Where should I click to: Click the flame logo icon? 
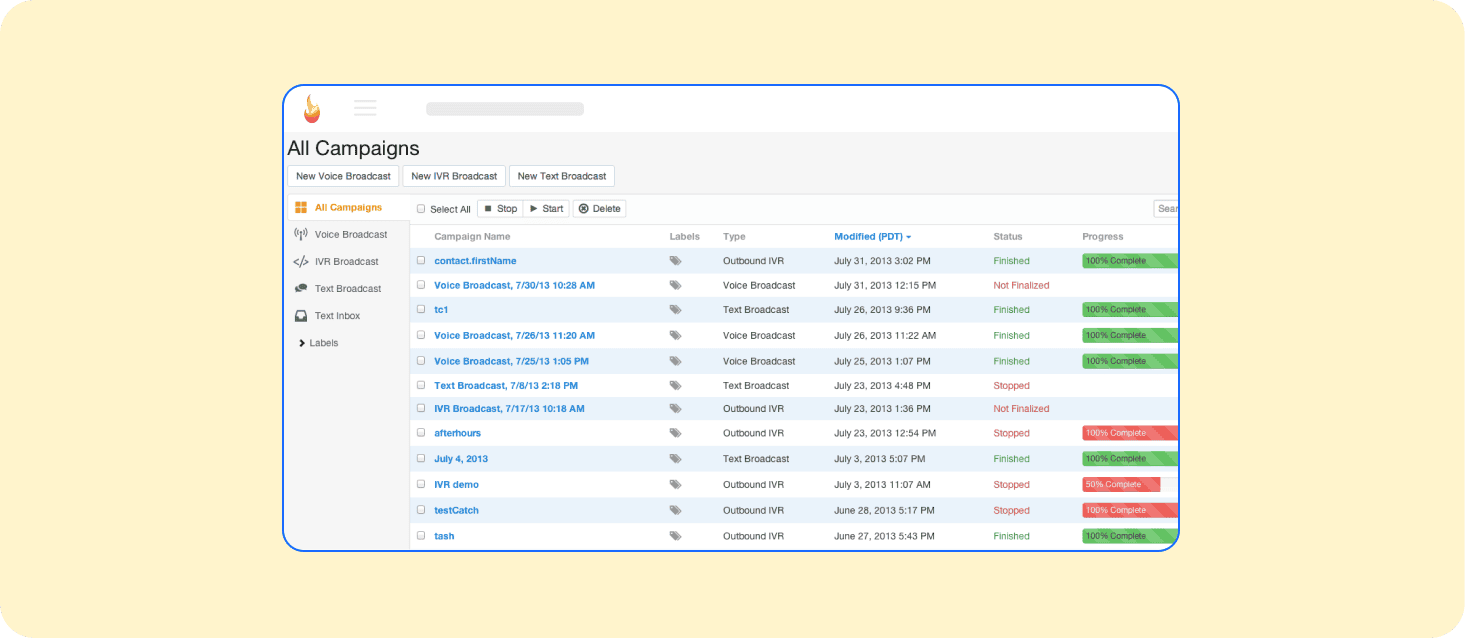(x=312, y=109)
